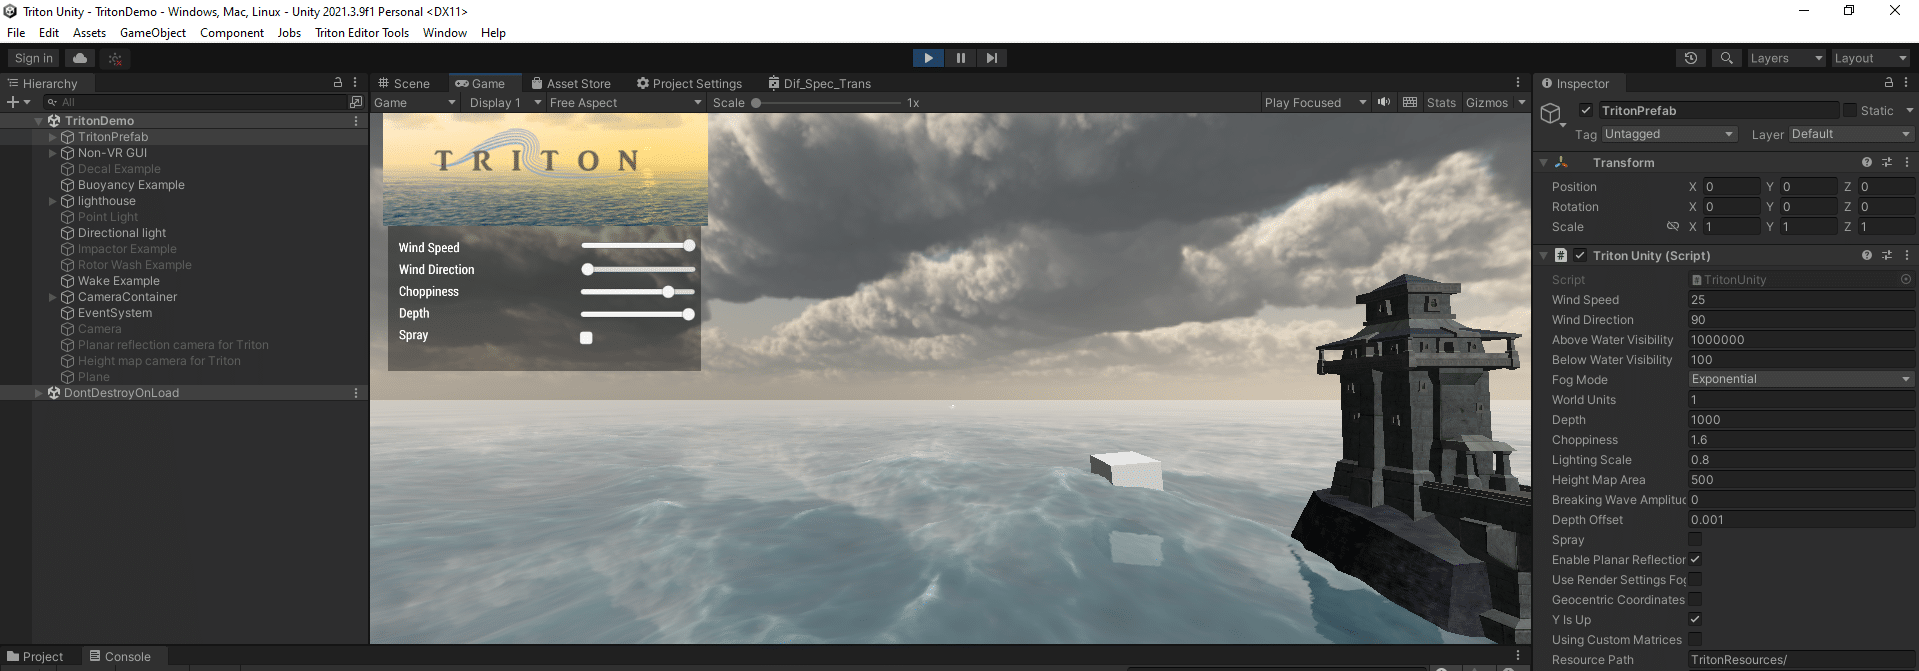Image resolution: width=1919 pixels, height=671 pixels.
Task: Click the Game view Scale slider
Action: [x=828, y=102]
